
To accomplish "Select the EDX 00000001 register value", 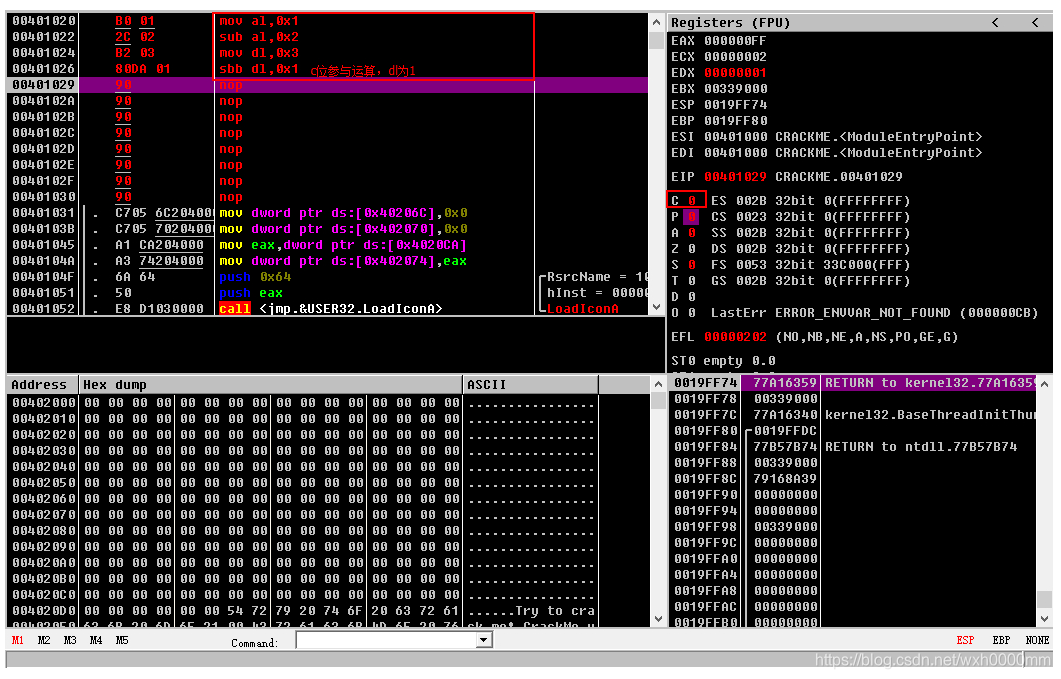I will click(x=735, y=73).
